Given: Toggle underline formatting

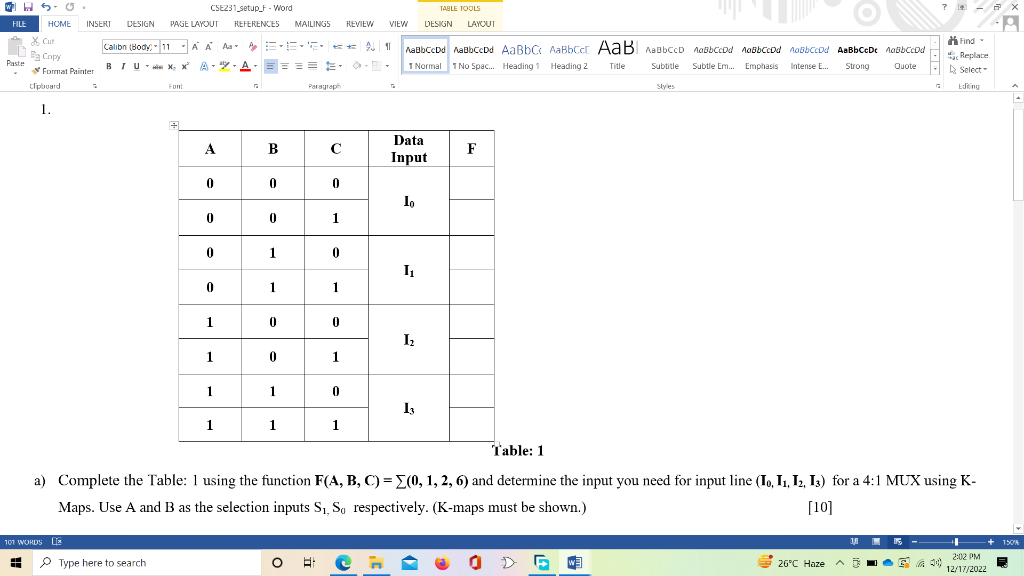Looking at the screenshot, I should point(136,66).
